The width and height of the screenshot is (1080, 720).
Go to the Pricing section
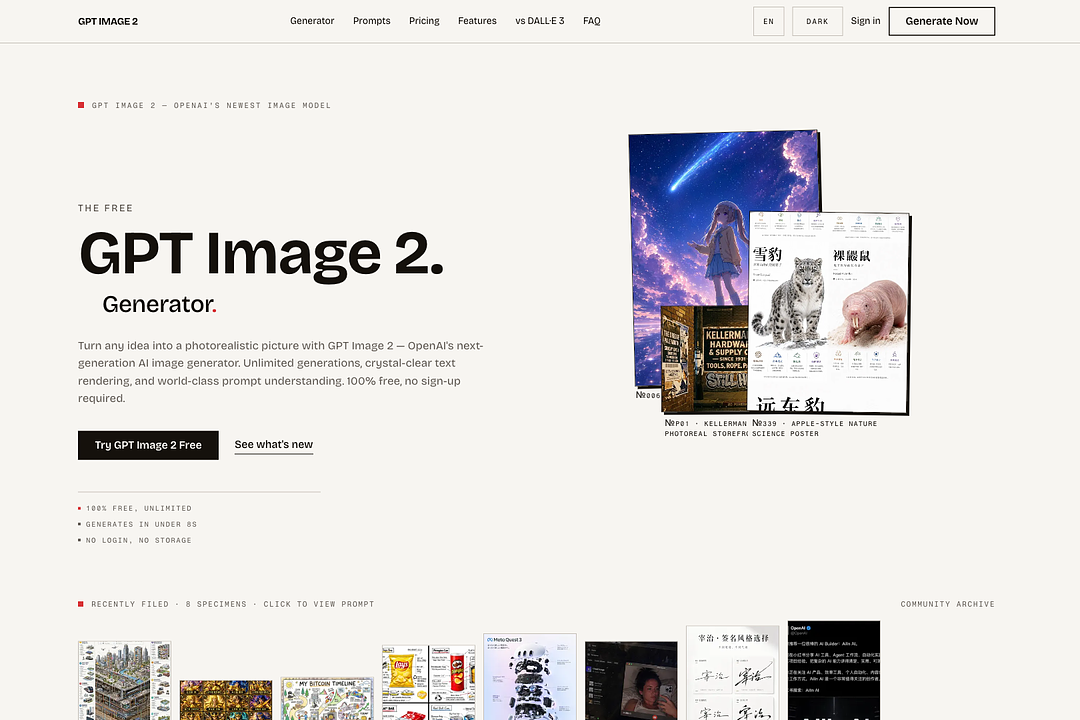424,21
